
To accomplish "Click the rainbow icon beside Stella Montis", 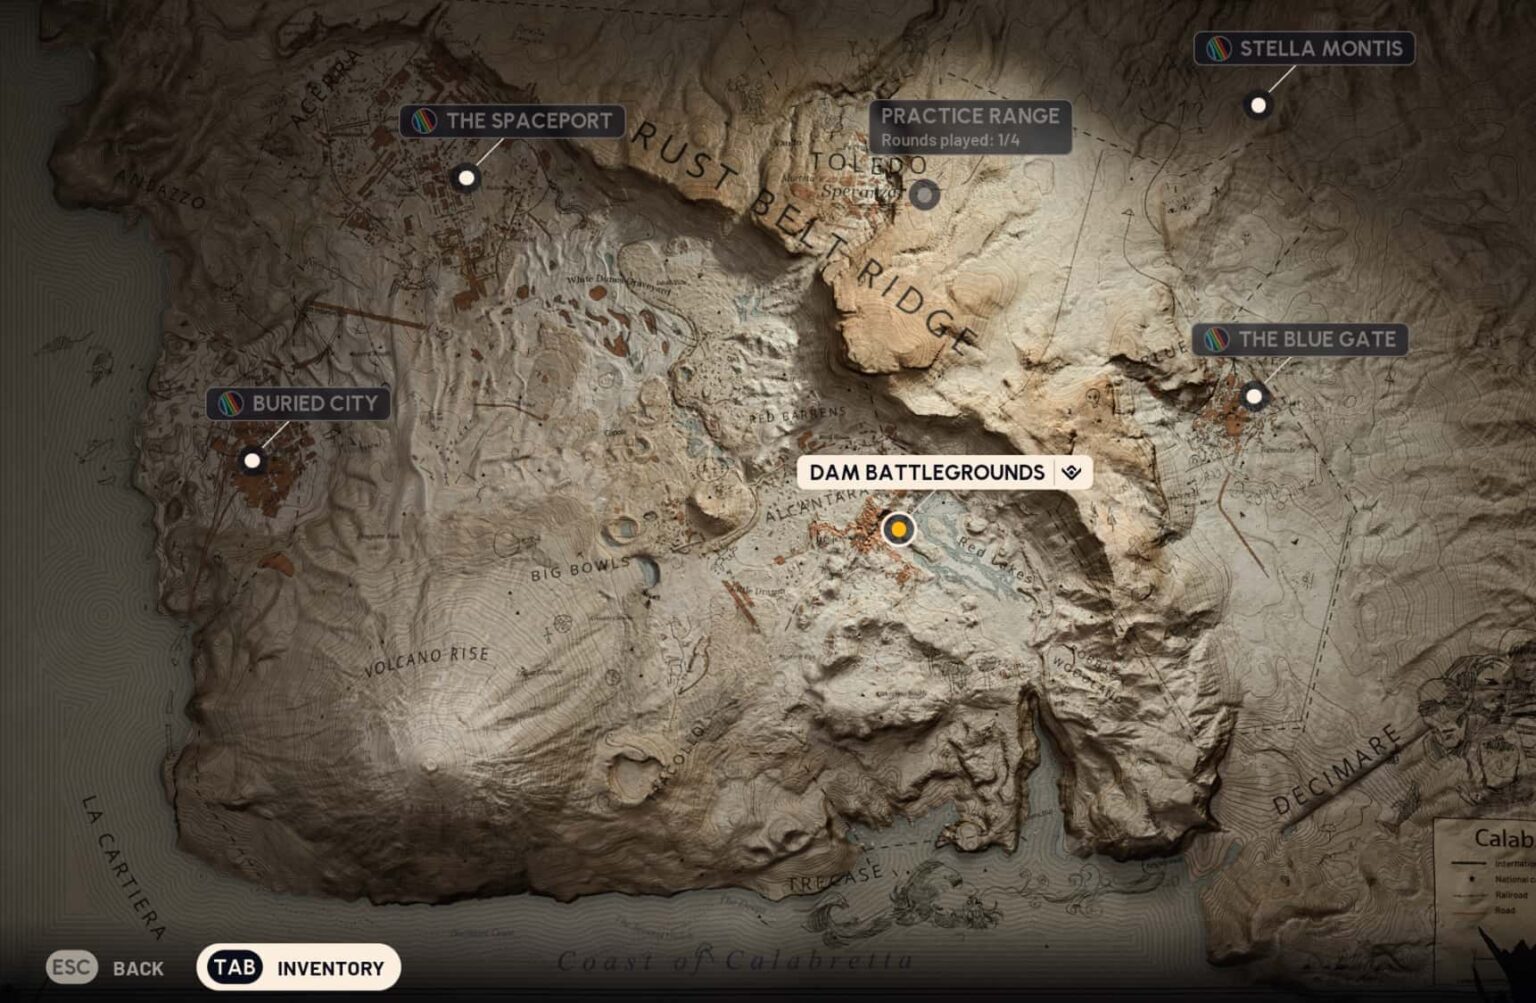I will [1217, 48].
